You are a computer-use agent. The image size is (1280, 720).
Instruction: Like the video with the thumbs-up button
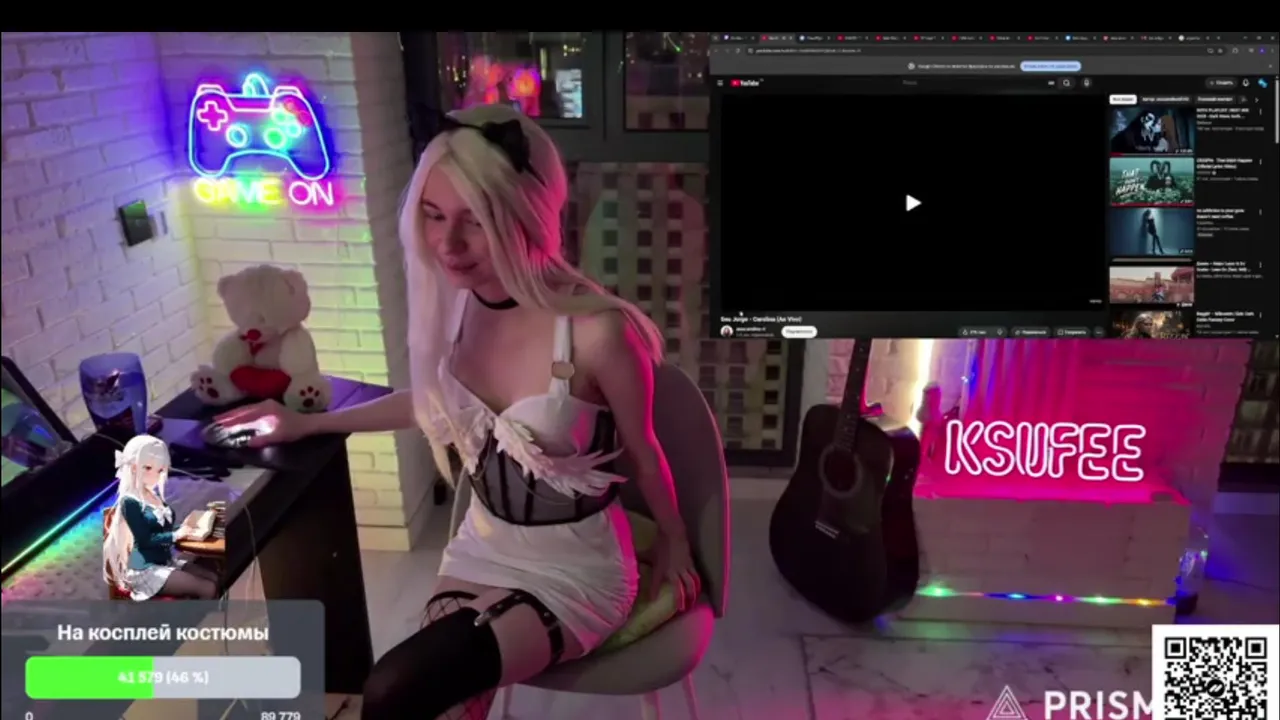[975, 331]
